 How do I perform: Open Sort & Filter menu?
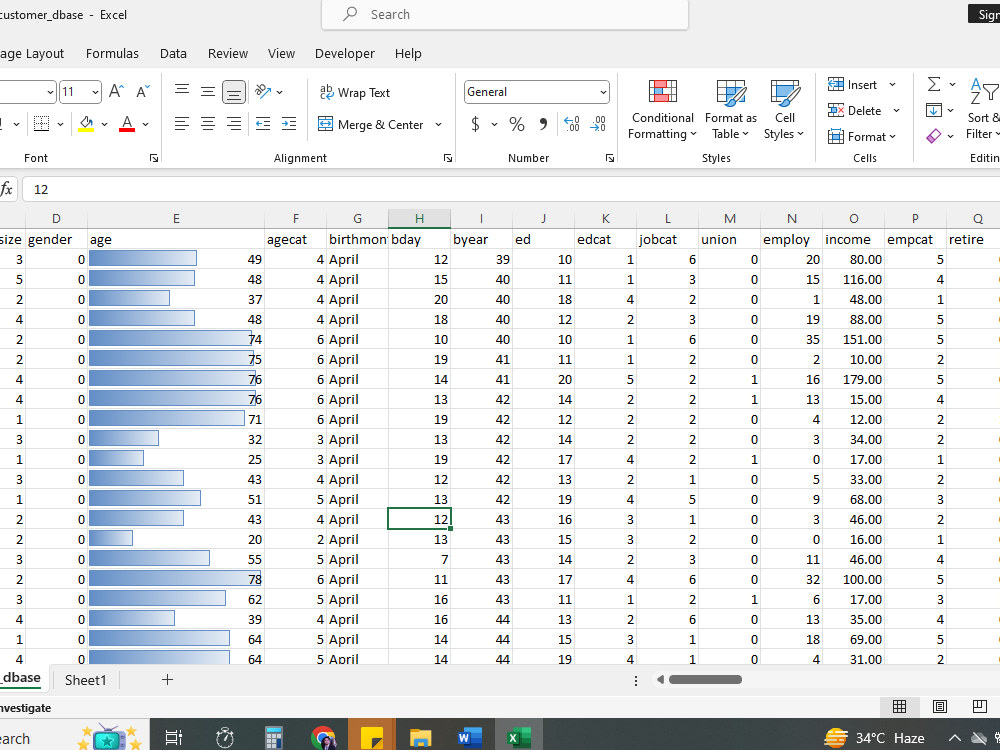pos(983,108)
